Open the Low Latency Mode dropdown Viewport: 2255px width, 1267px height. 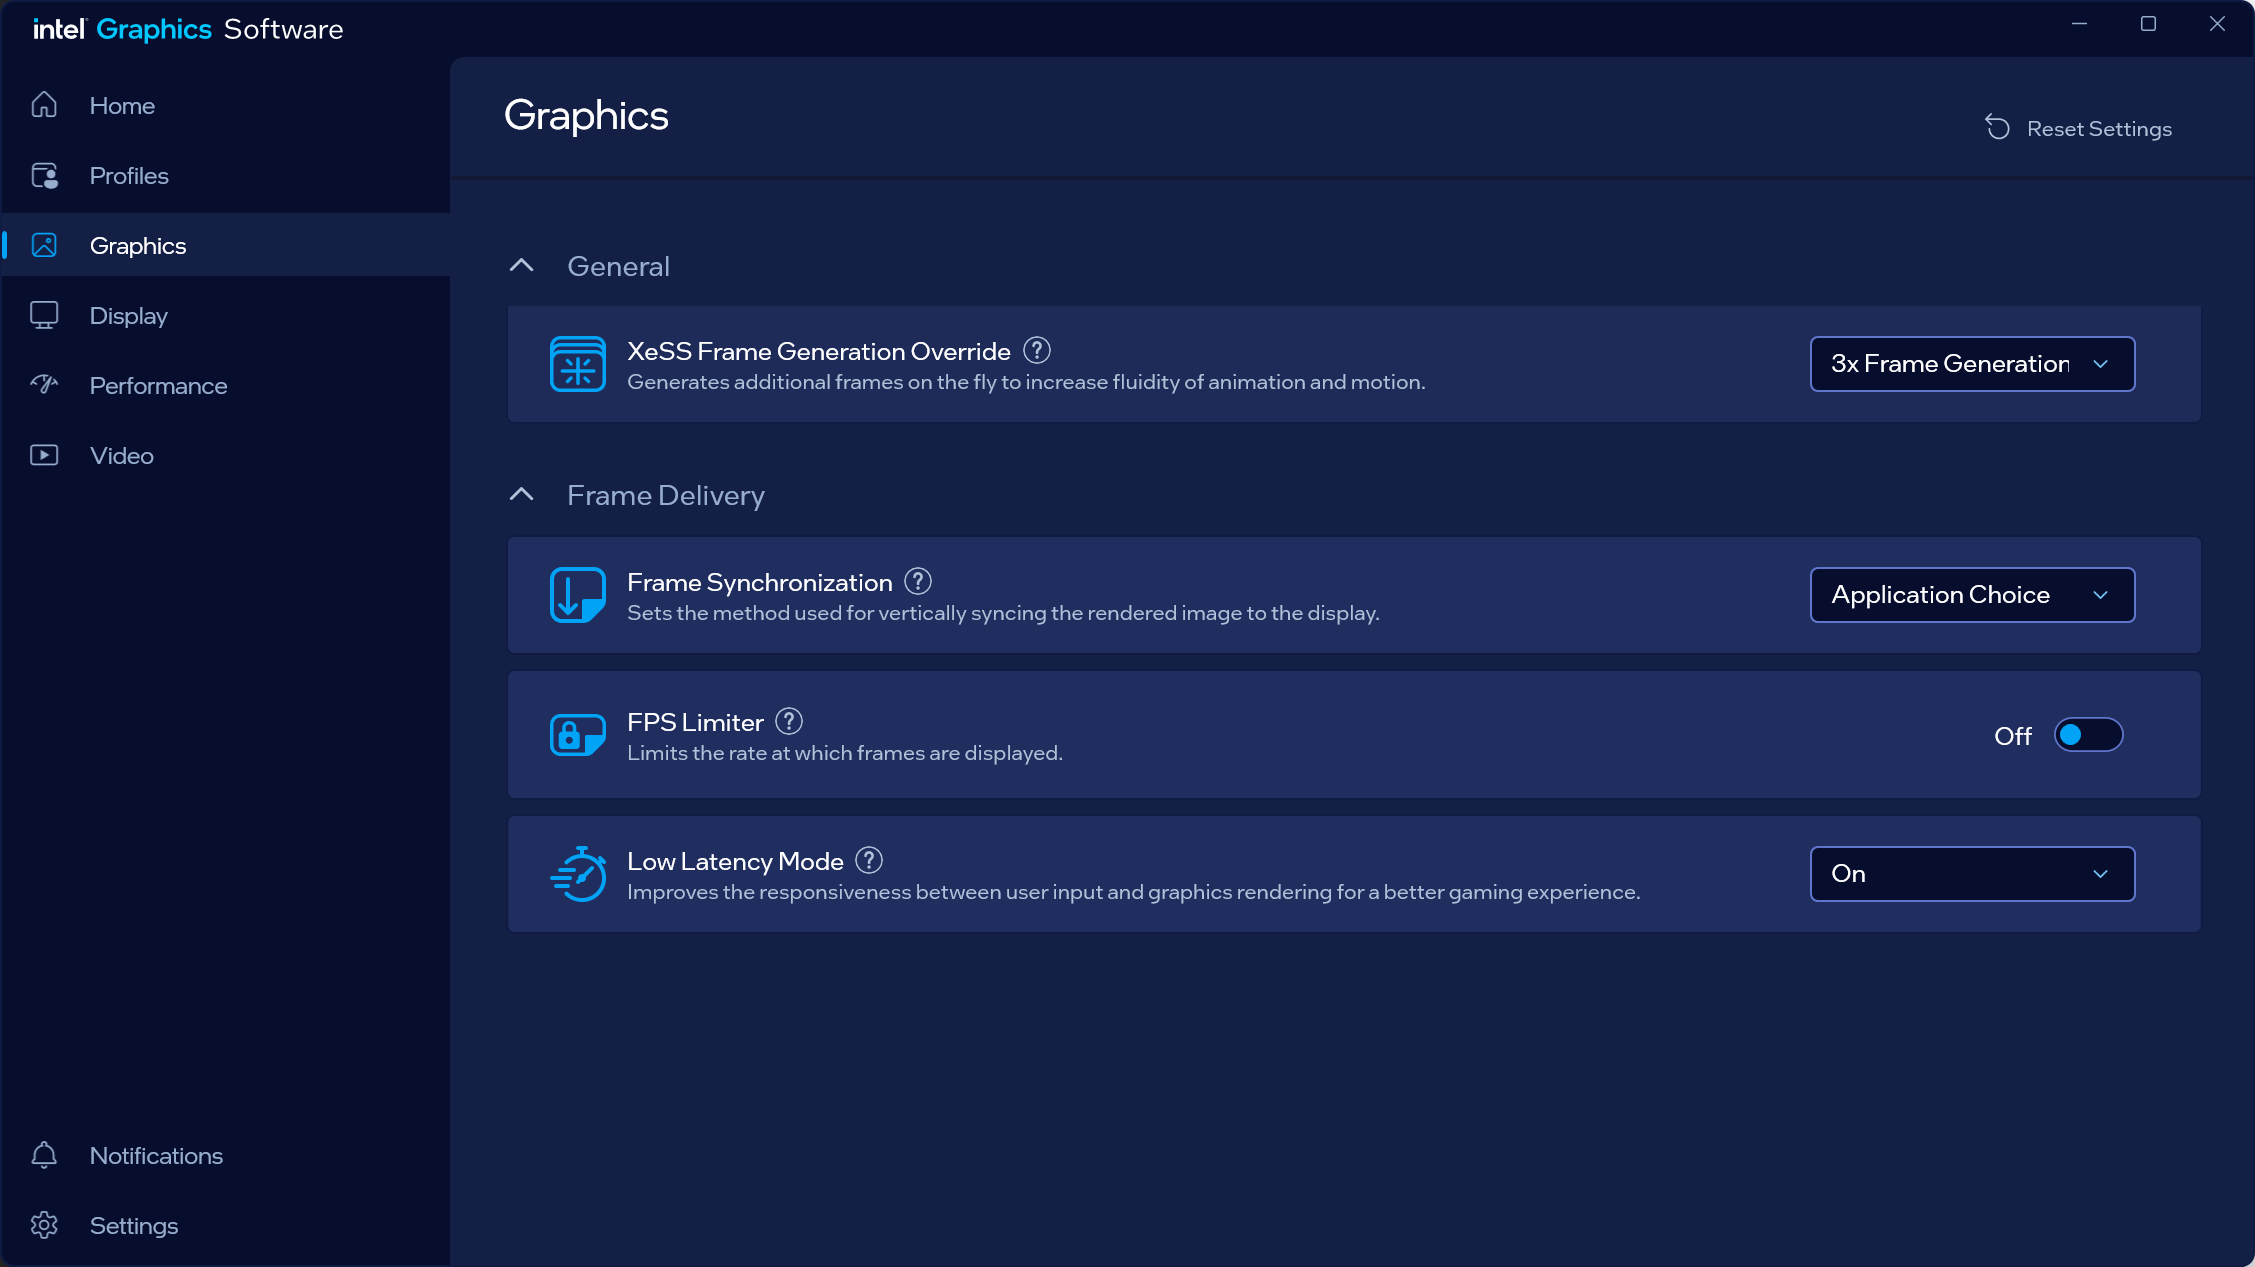1971,873
